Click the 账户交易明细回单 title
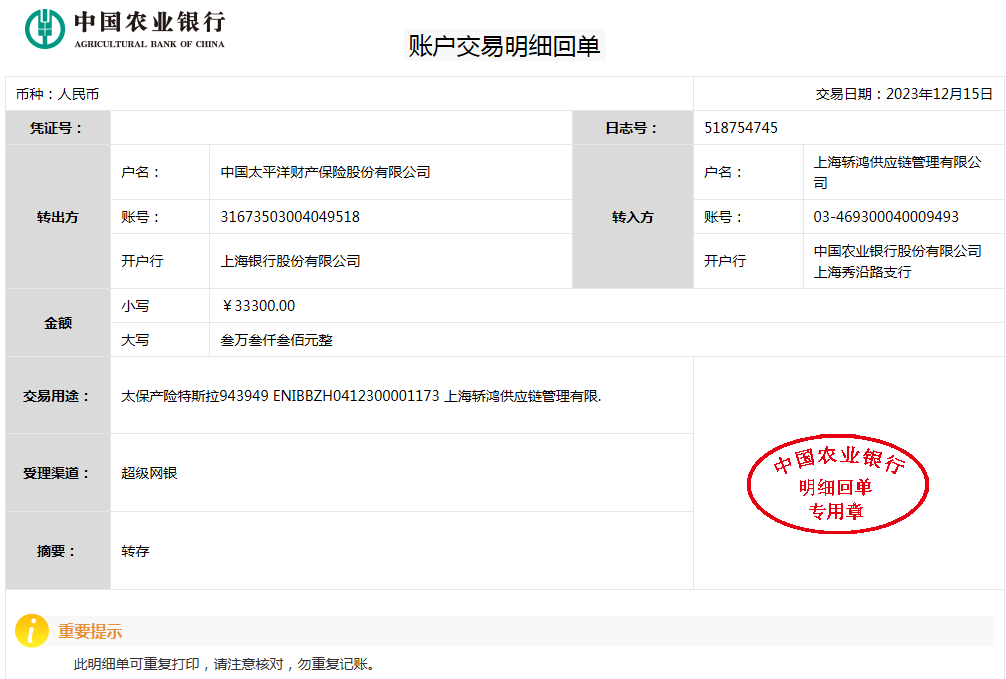Viewport: 1006px width, 679px height. (504, 46)
